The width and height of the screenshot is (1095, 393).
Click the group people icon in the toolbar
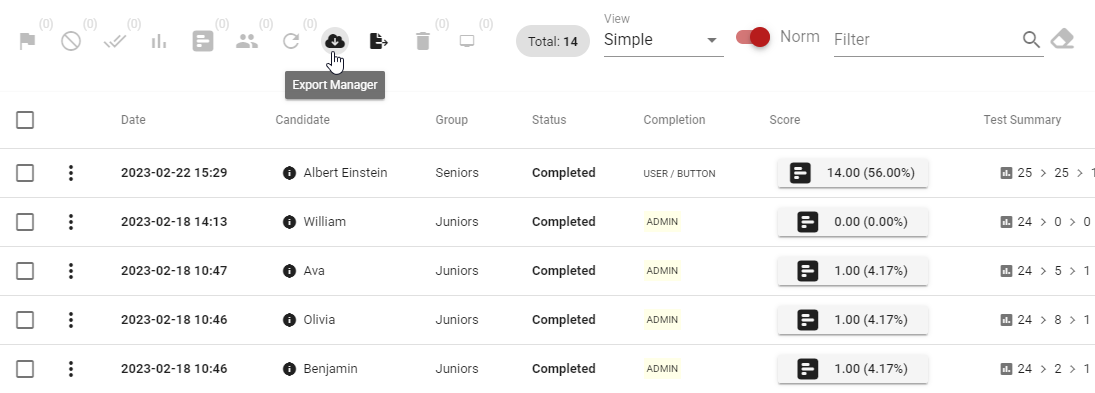point(247,41)
